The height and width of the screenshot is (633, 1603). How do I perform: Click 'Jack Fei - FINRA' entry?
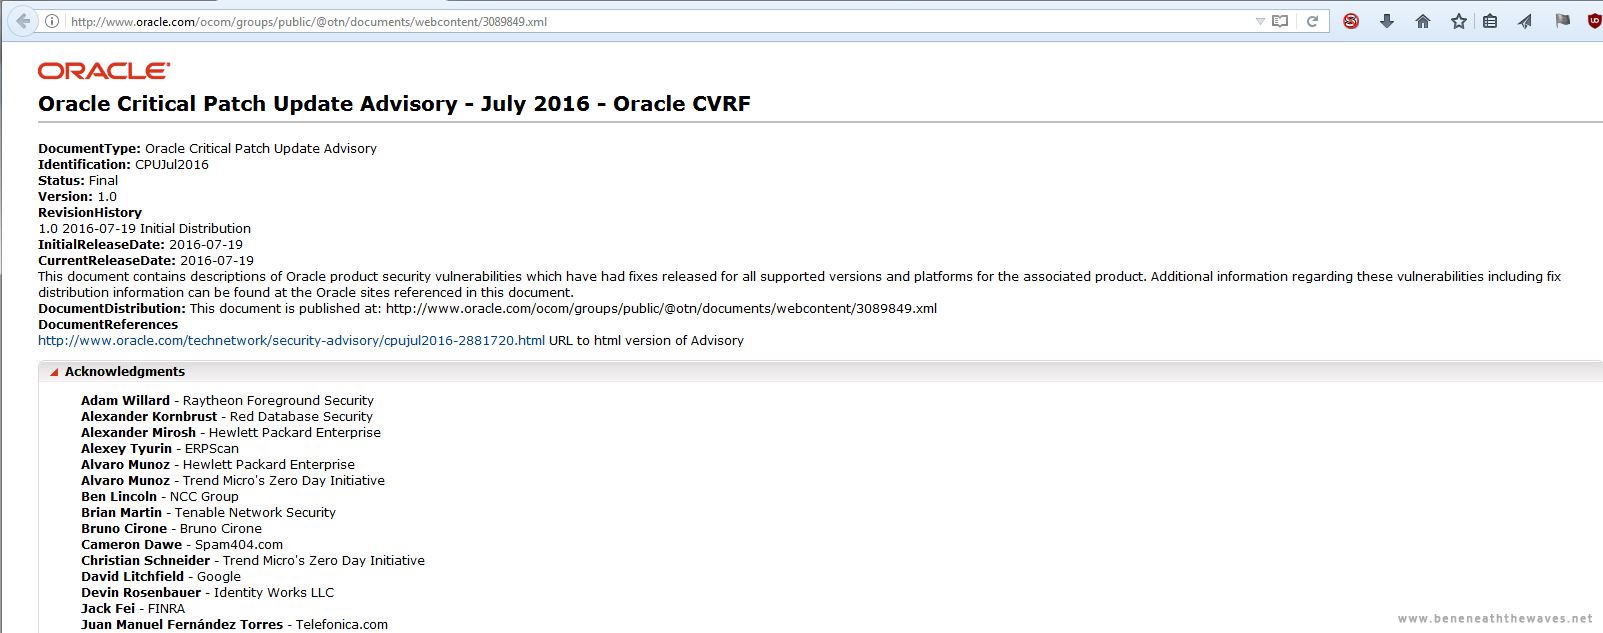[x=133, y=608]
